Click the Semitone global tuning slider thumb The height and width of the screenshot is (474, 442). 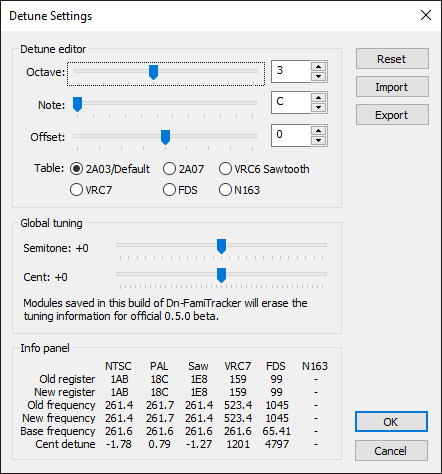(221, 246)
